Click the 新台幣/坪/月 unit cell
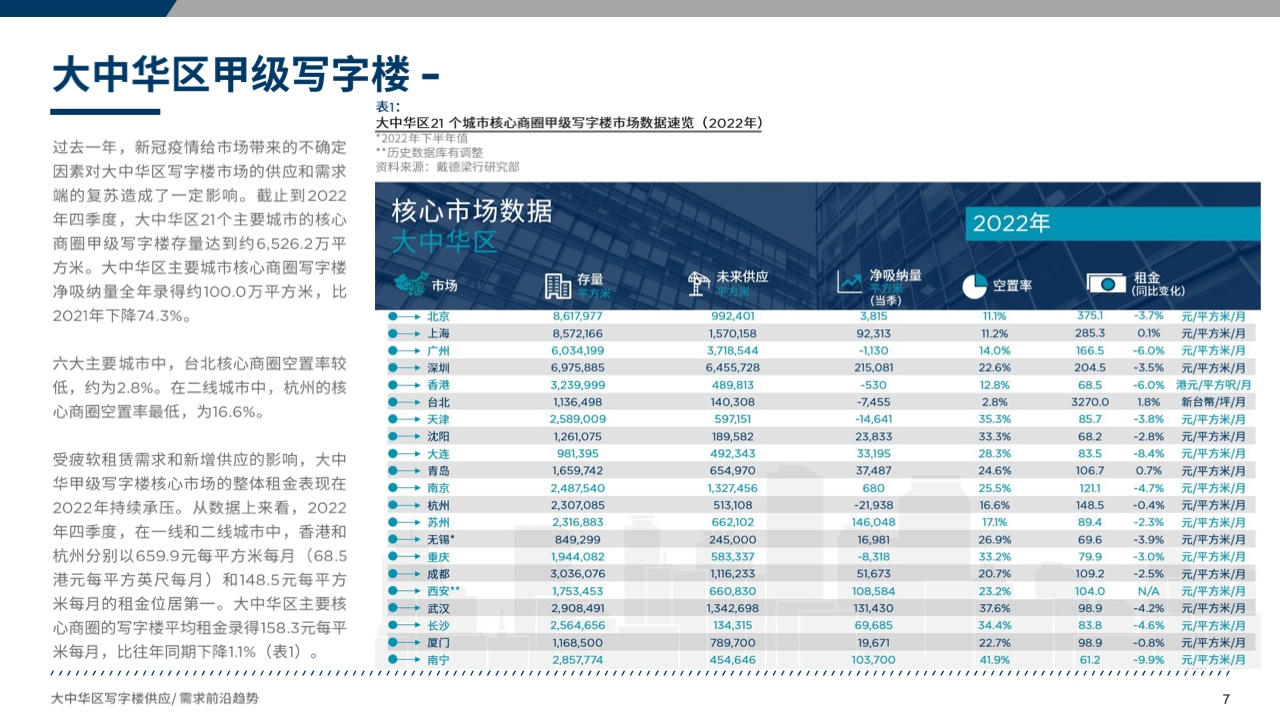Image resolution: width=1280 pixels, height=720 pixels. tap(1215, 402)
